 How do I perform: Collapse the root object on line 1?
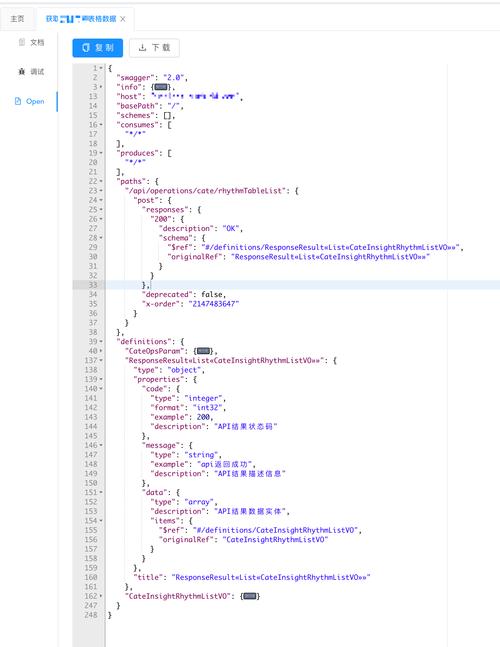pyautogui.click(x=101, y=68)
